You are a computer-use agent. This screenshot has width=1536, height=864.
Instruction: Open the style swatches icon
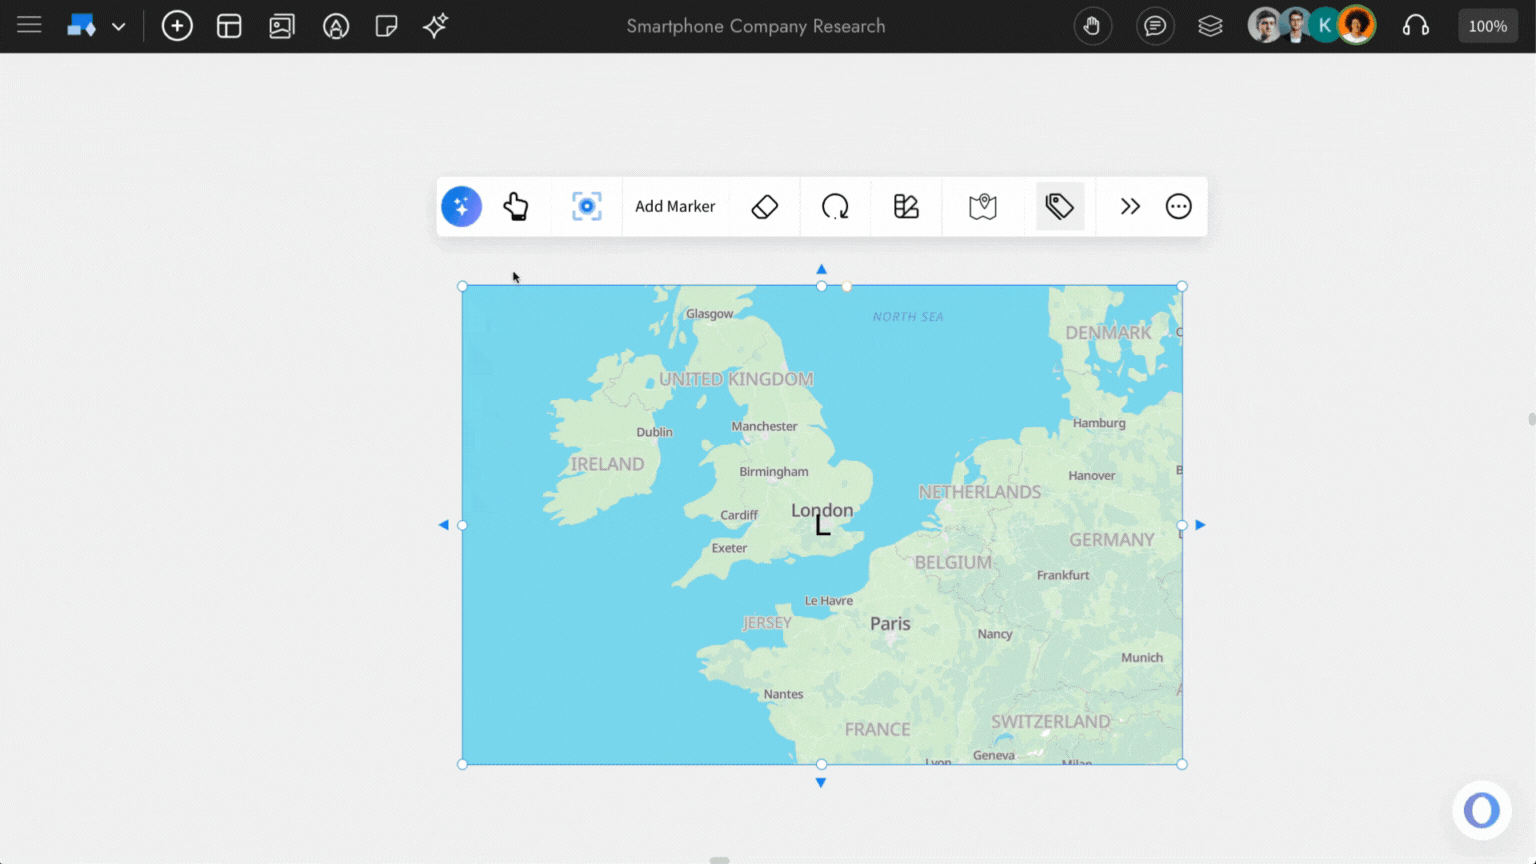pos(906,206)
